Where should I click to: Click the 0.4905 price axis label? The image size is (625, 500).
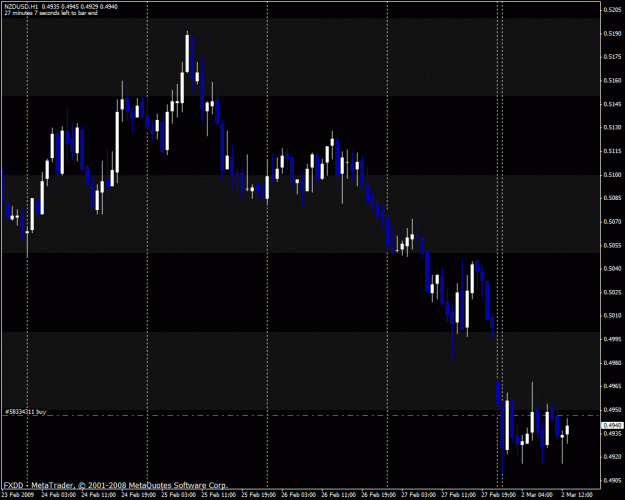pyautogui.click(x=613, y=480)
